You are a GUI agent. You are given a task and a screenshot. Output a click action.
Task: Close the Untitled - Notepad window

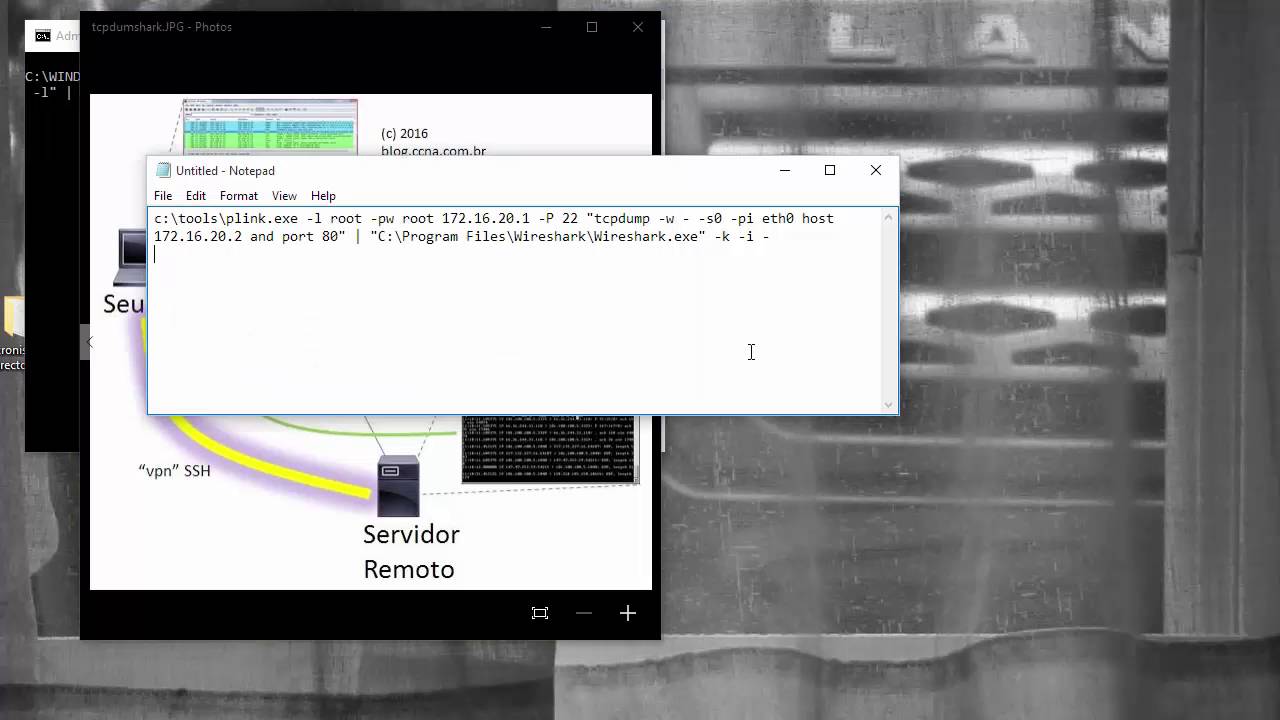876,170
